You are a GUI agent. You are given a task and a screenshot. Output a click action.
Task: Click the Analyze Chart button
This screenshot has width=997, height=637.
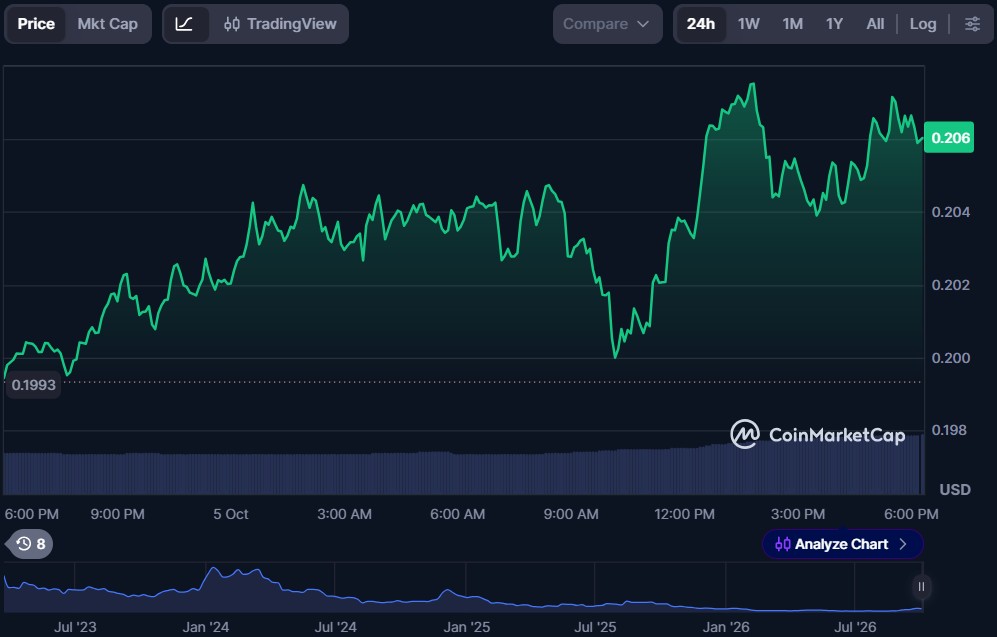[x=842, y=544]
